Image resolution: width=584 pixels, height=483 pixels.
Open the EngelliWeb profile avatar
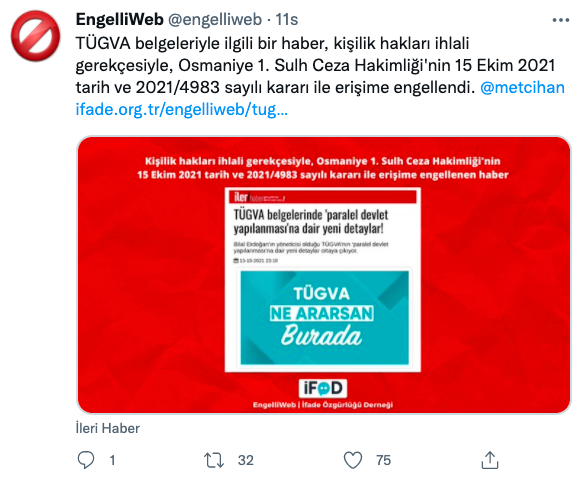pos(35,36)
